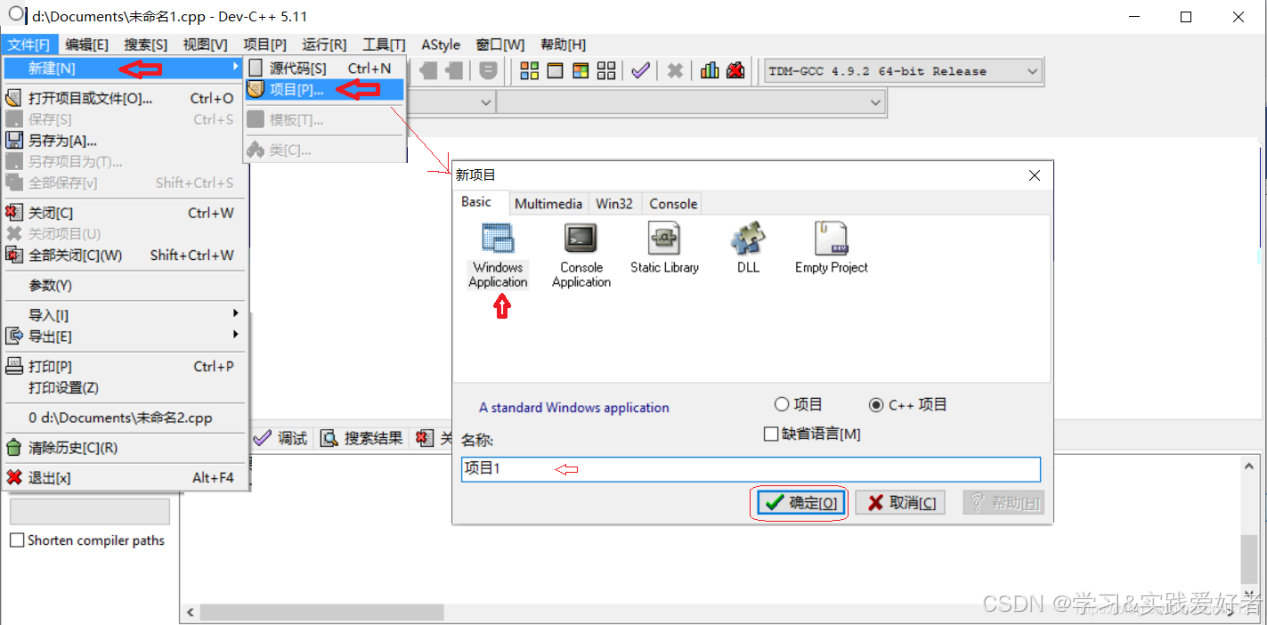
Task: Click the vertical scrollbar up arrow of the bottom panel
Action: click(1250, 465)
